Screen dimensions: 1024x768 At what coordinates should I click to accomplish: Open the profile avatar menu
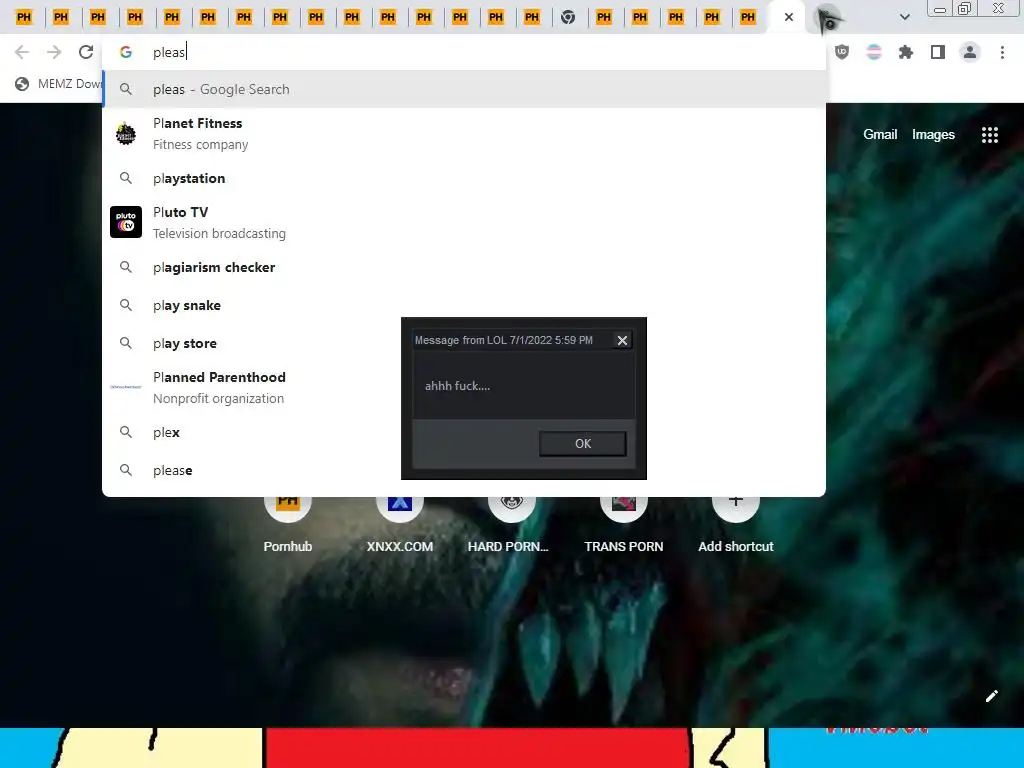coord(970,52)
